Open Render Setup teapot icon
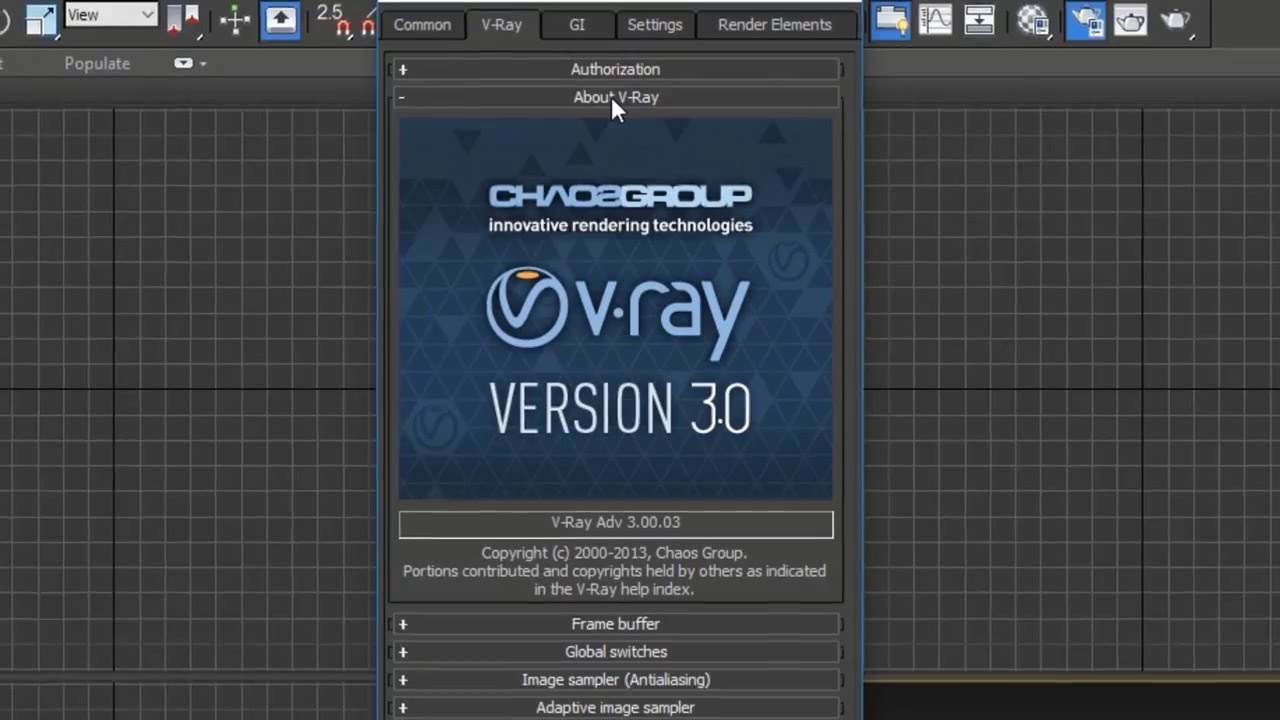Viewport: 1280px width, 720px height. (x=1085, y=20)
